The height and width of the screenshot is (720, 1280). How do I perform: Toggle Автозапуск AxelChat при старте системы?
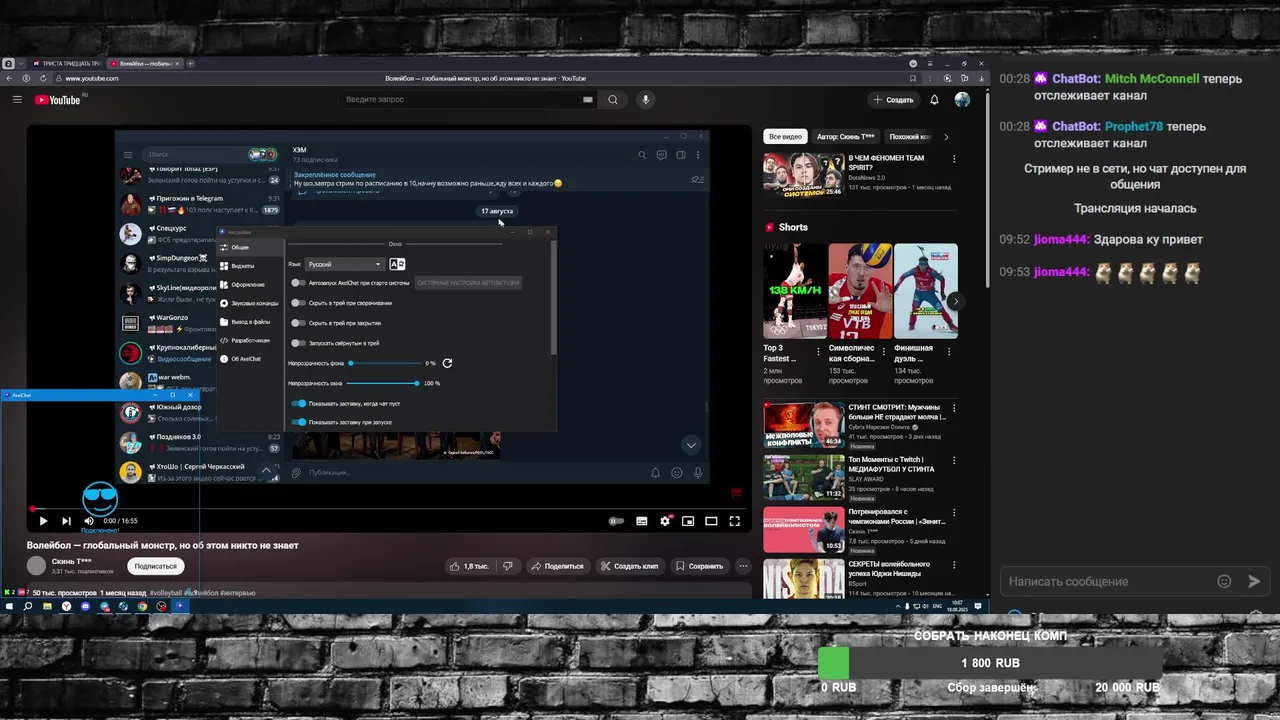coord(298,283)
